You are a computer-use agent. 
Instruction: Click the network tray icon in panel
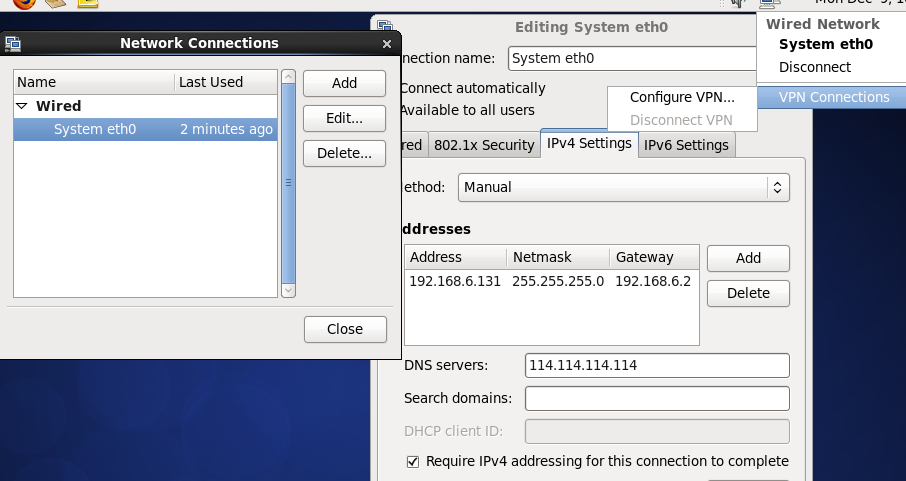click(x=770, y=3)
